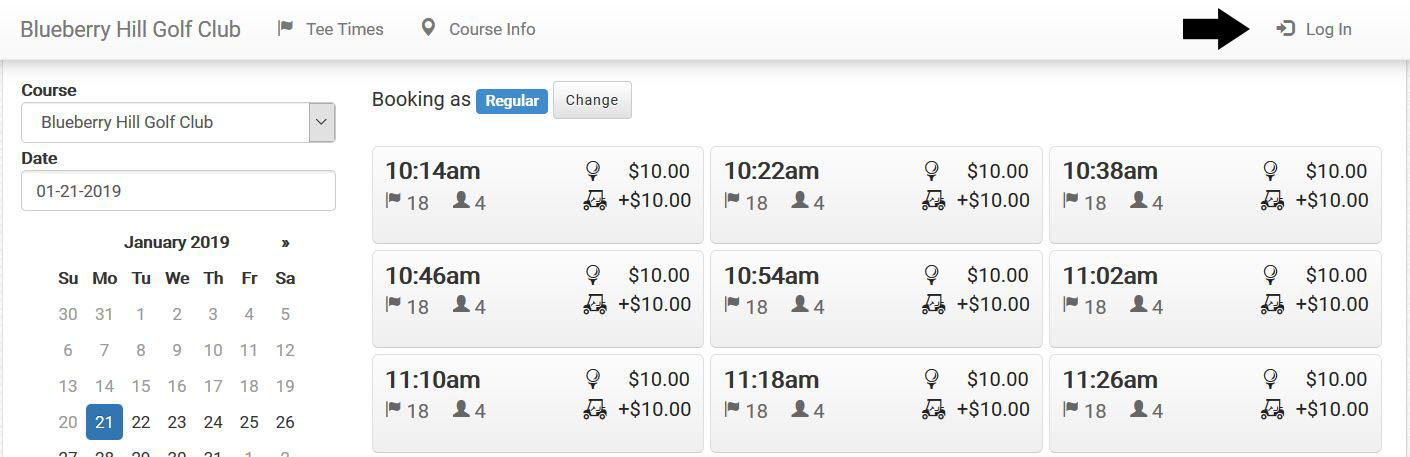1410x457 pixels.
Task: Click the Regular booking class badge
Action: [512, 101]
